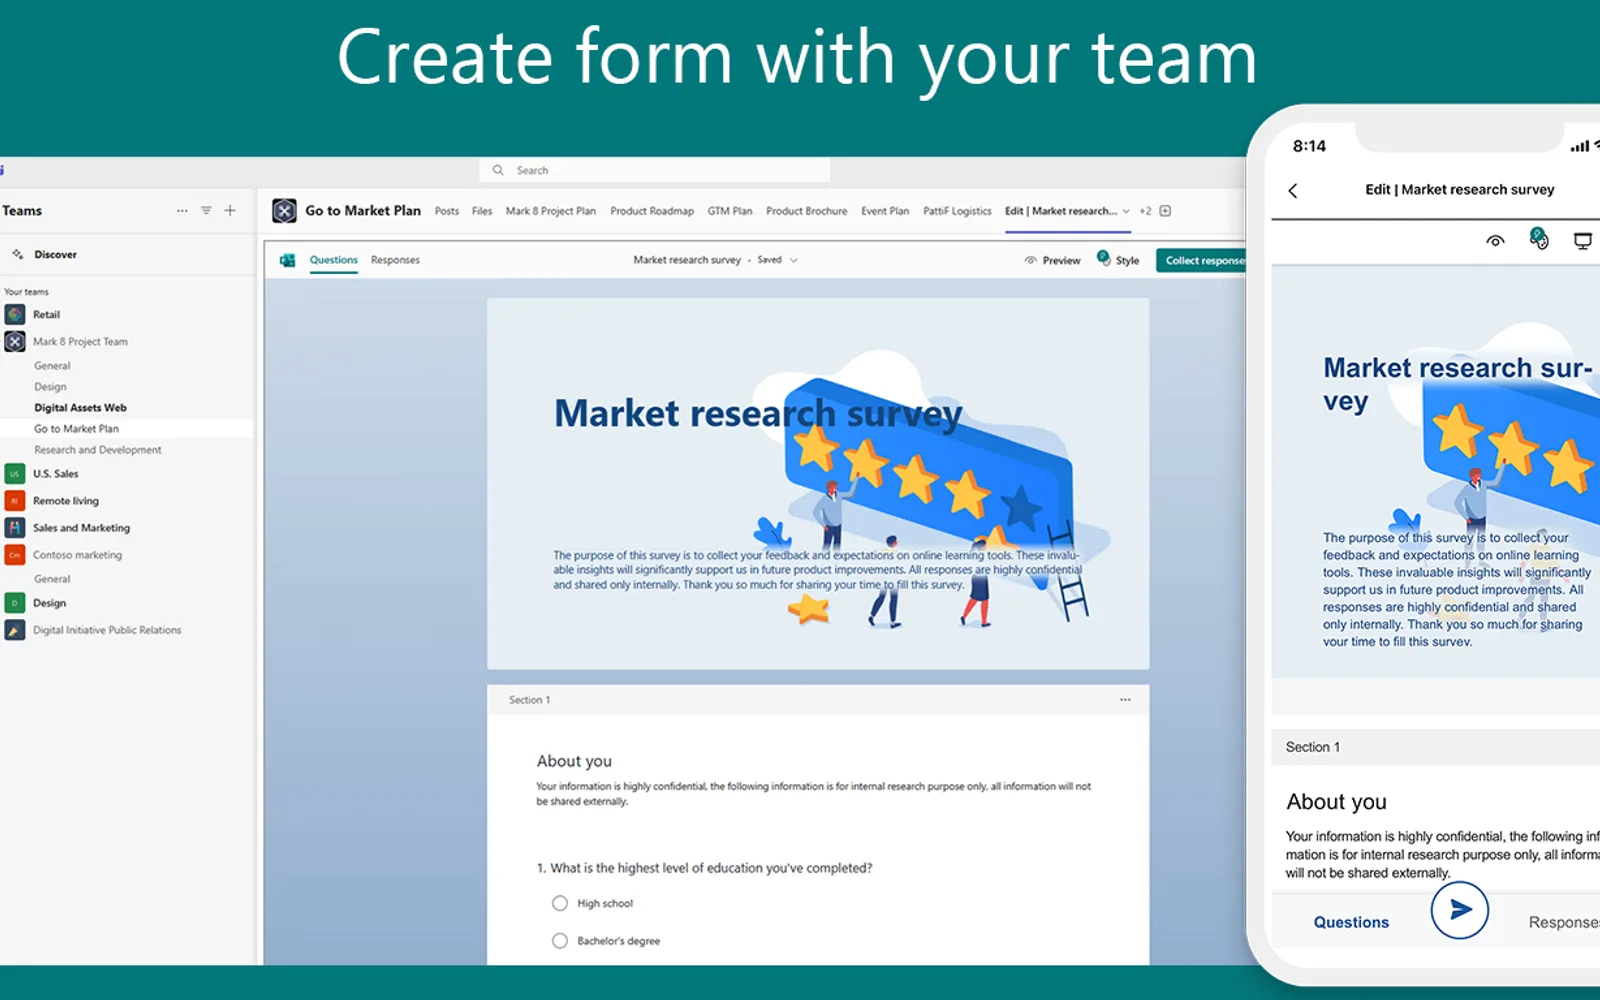1600x1000 pixels.
Task: Click Preview with the eye icon
Action: click(1052, 261)
